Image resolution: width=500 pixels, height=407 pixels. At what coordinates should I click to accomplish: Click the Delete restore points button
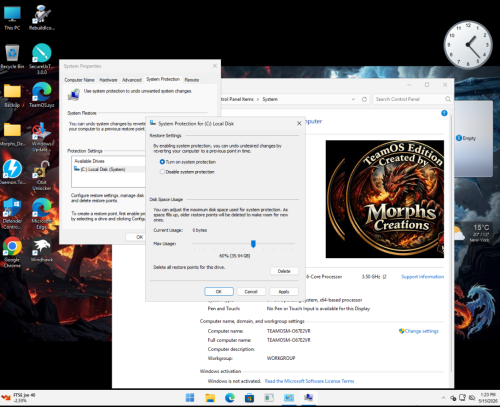284,271
